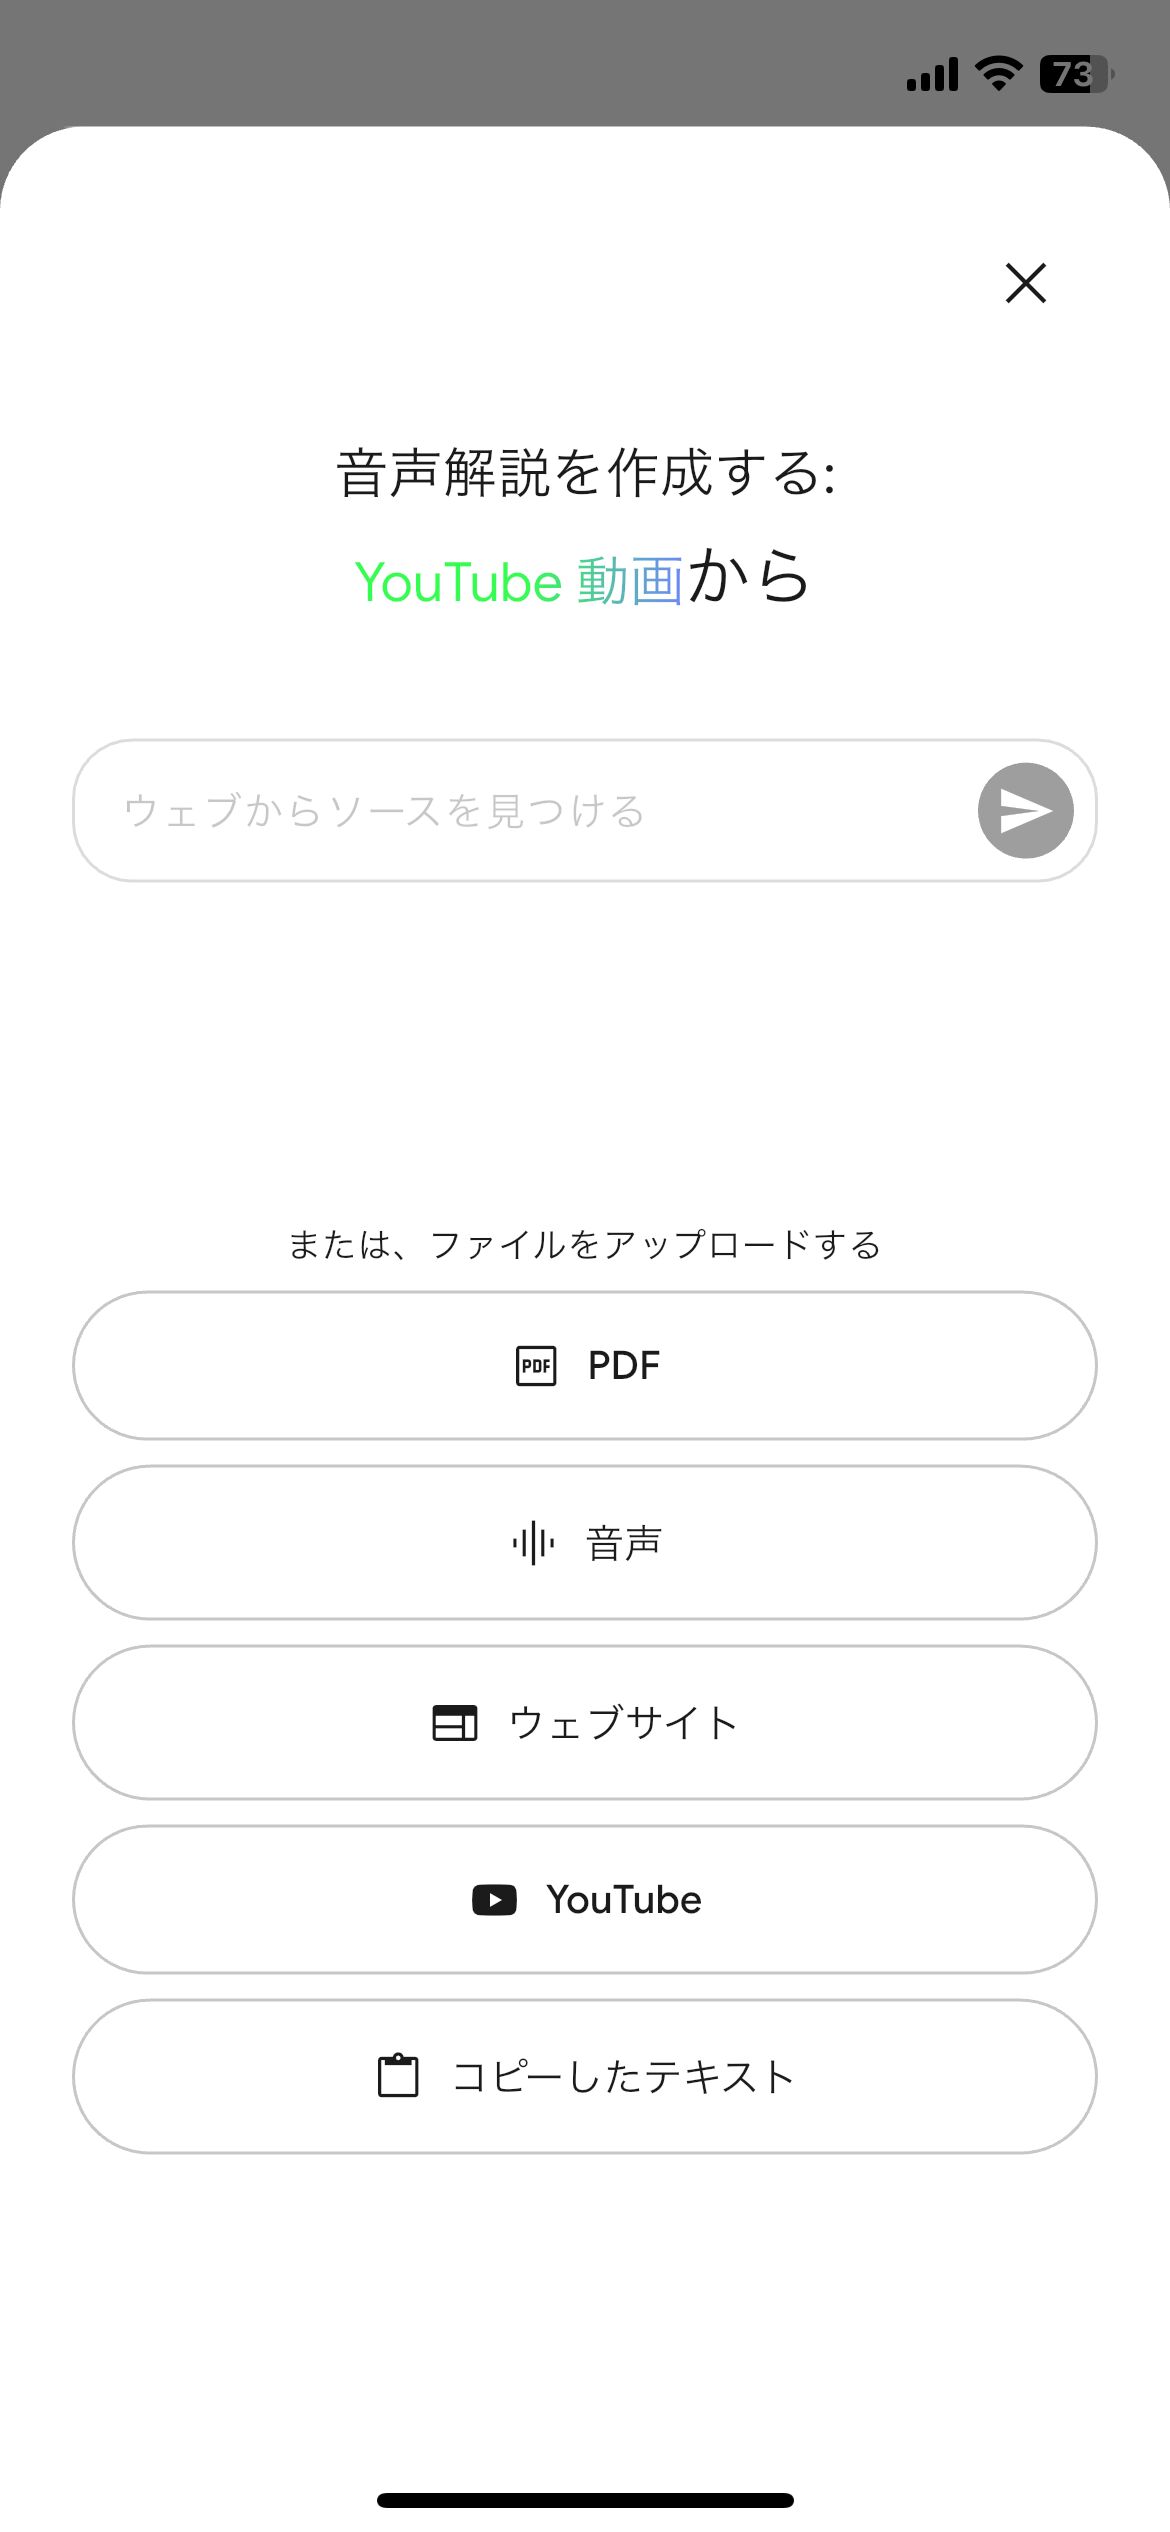
Task: Tap the gradient YouTube 動画 heading text
Action: [519, 581]
